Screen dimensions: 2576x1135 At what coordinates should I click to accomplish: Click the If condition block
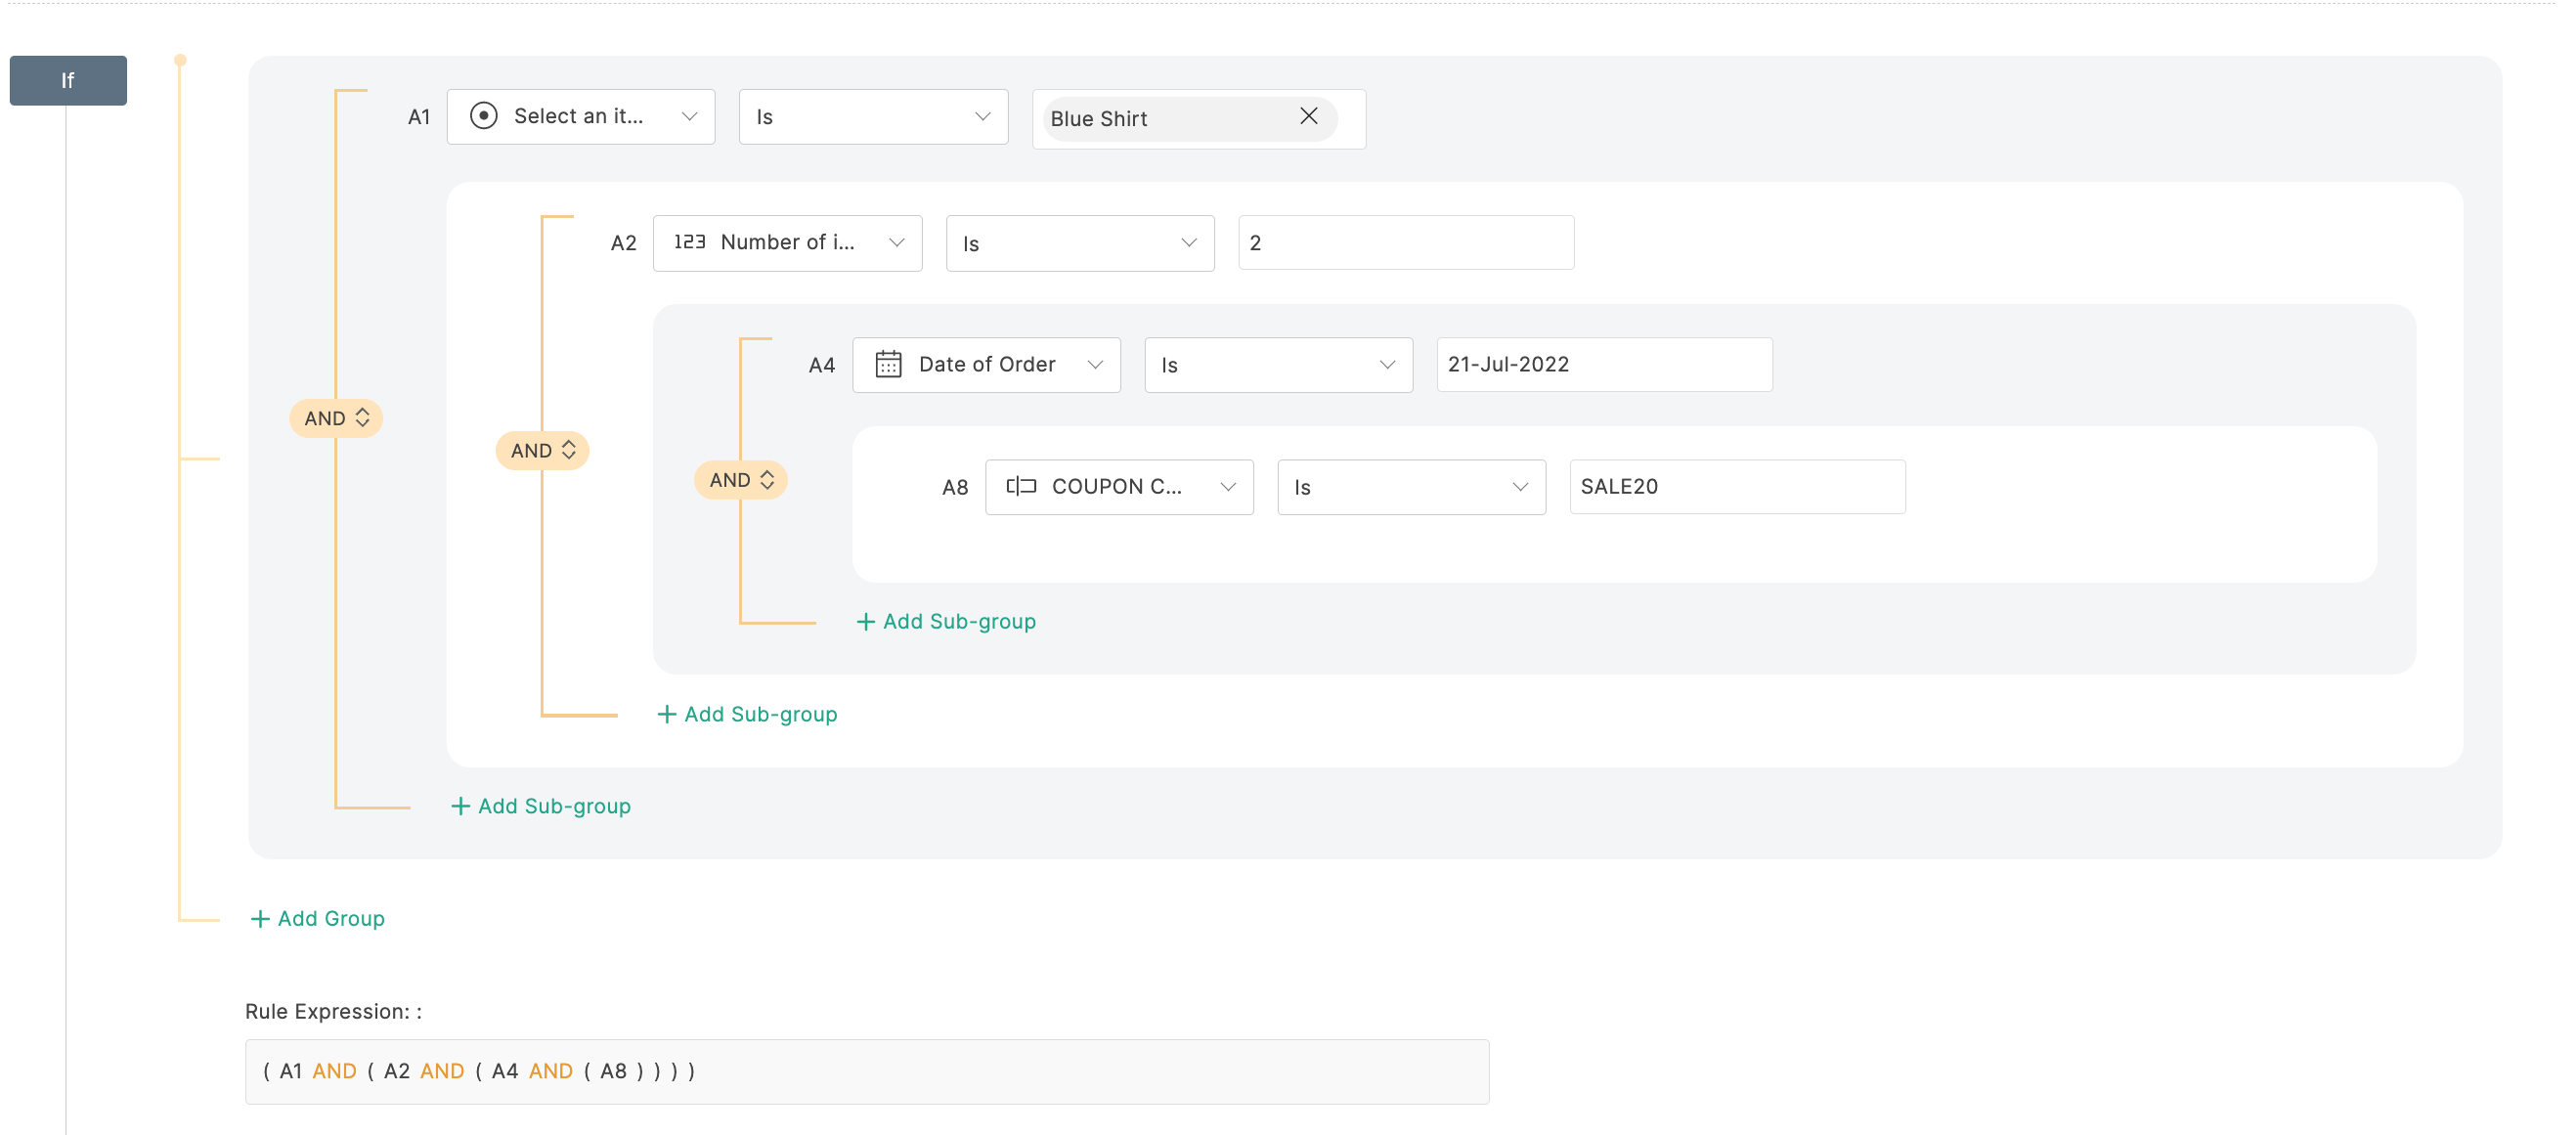click(68, 80)
